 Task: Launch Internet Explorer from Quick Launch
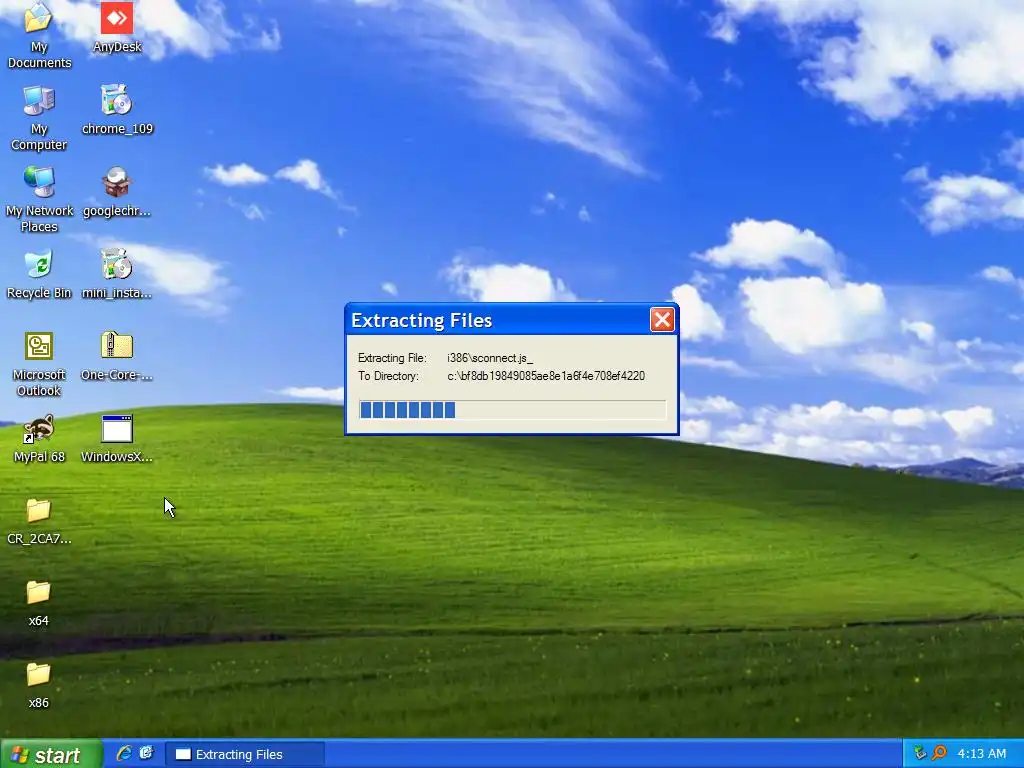click(x=124, y=754)
